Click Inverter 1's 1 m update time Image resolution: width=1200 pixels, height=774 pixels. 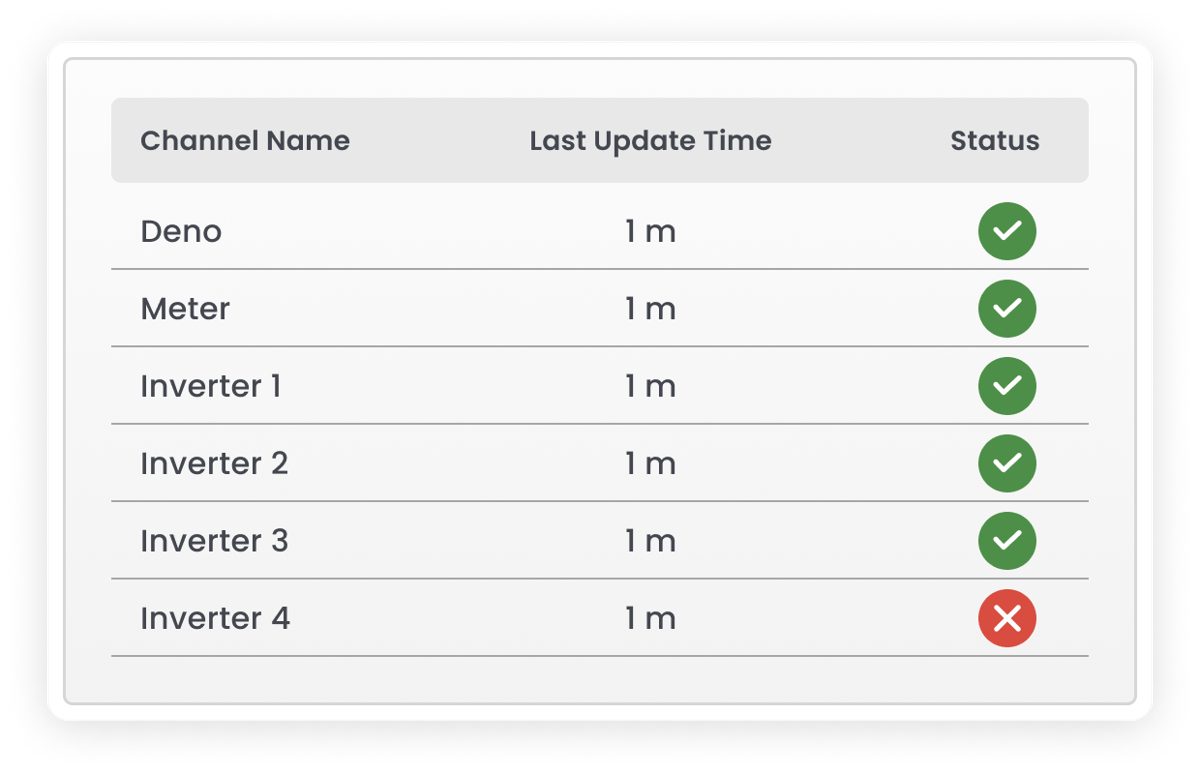point(650,386)
